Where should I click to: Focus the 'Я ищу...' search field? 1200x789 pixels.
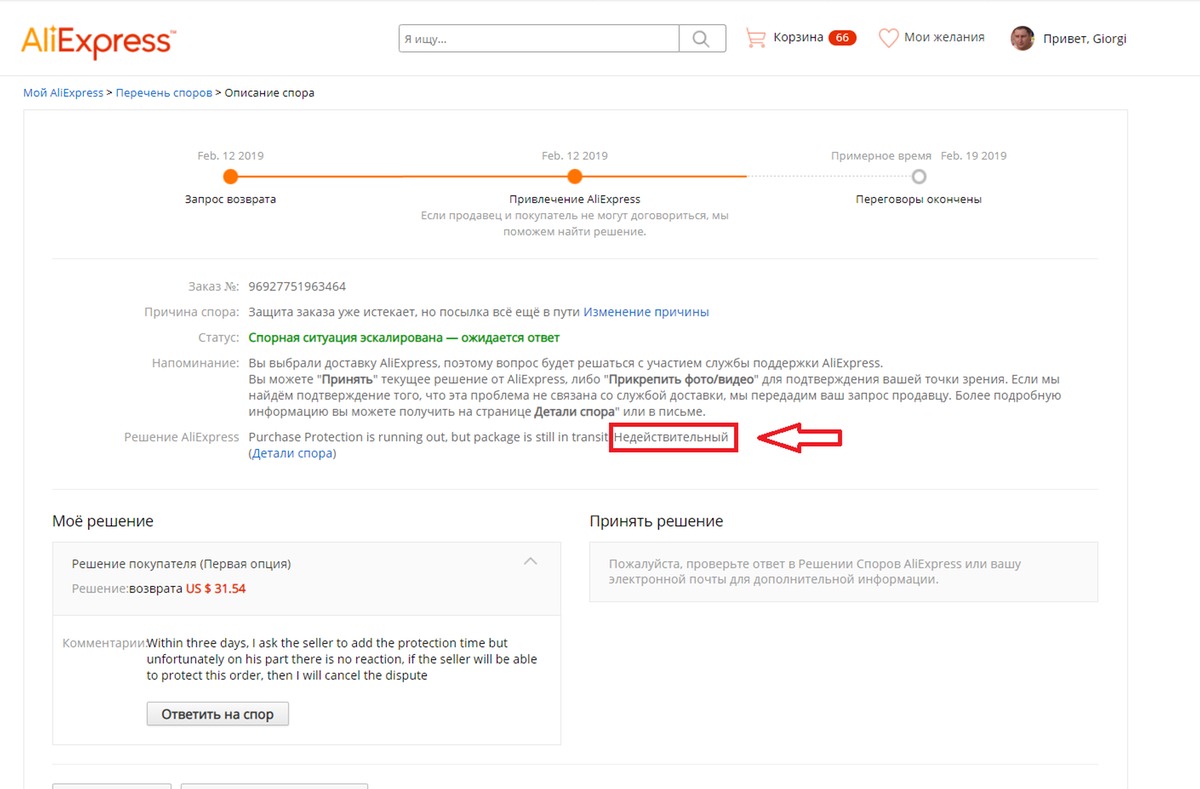(538, 39)
